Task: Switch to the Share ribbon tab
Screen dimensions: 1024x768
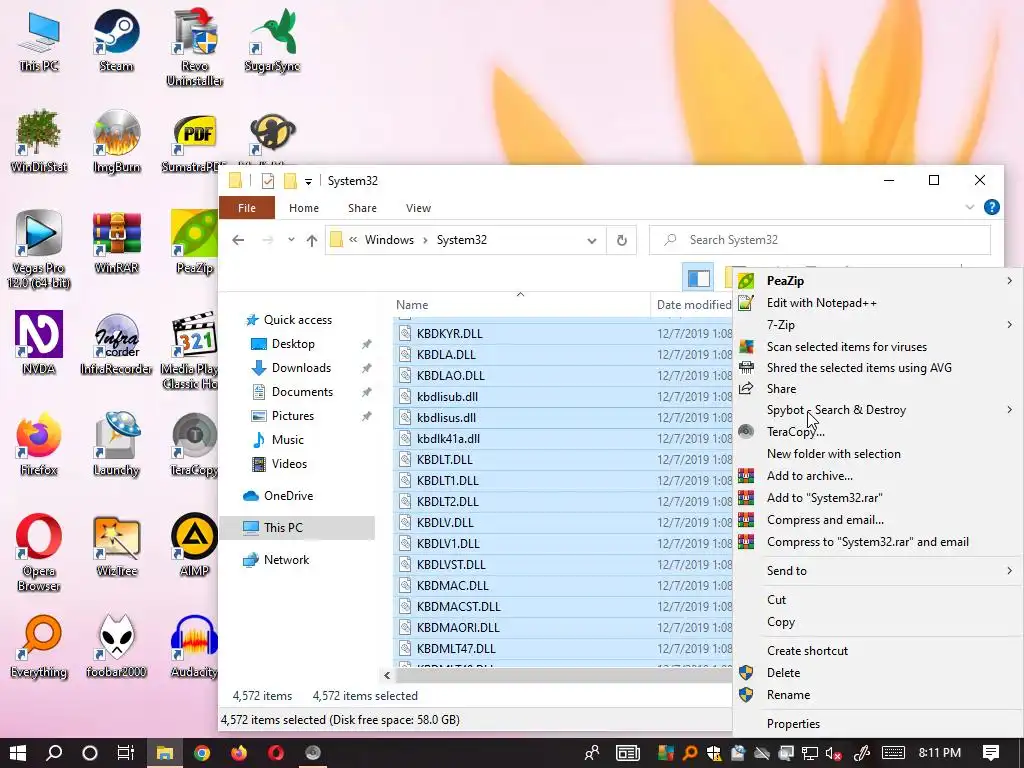Action: tap(362, 208)
